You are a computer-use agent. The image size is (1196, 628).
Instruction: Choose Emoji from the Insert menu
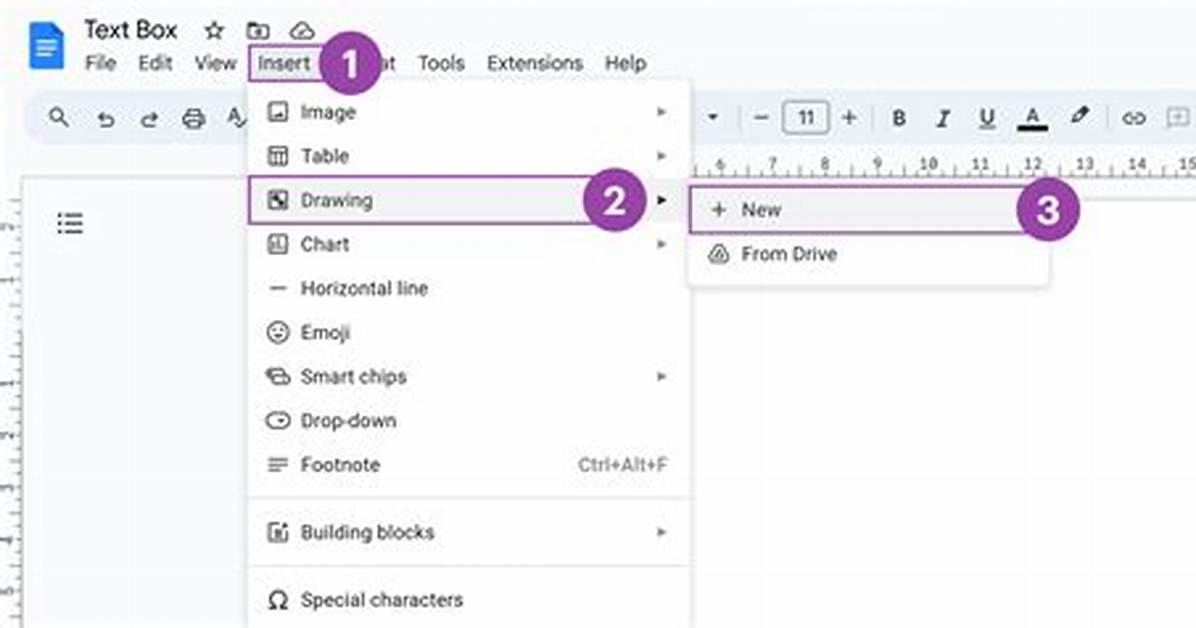click(x=469, y=333)
